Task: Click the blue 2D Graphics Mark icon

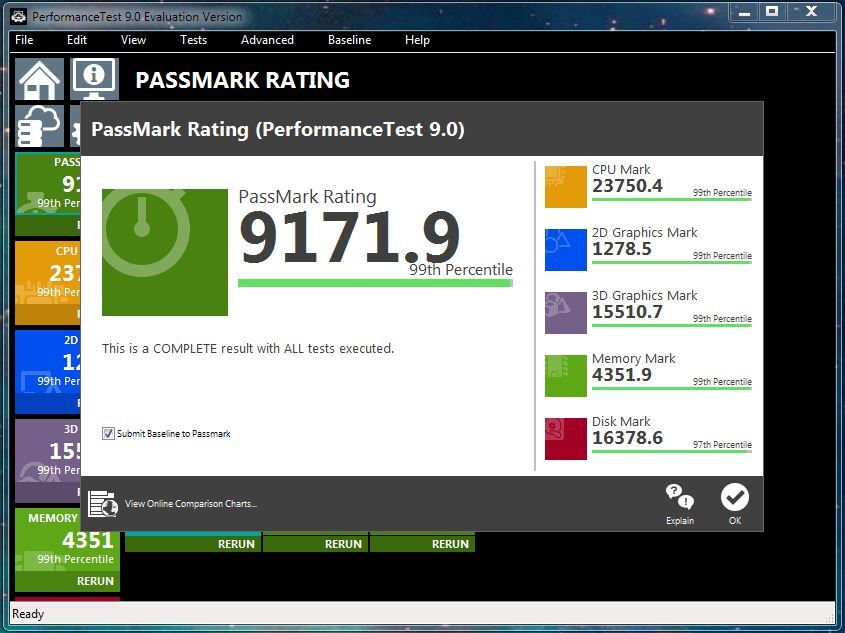Action: (566, 249)
